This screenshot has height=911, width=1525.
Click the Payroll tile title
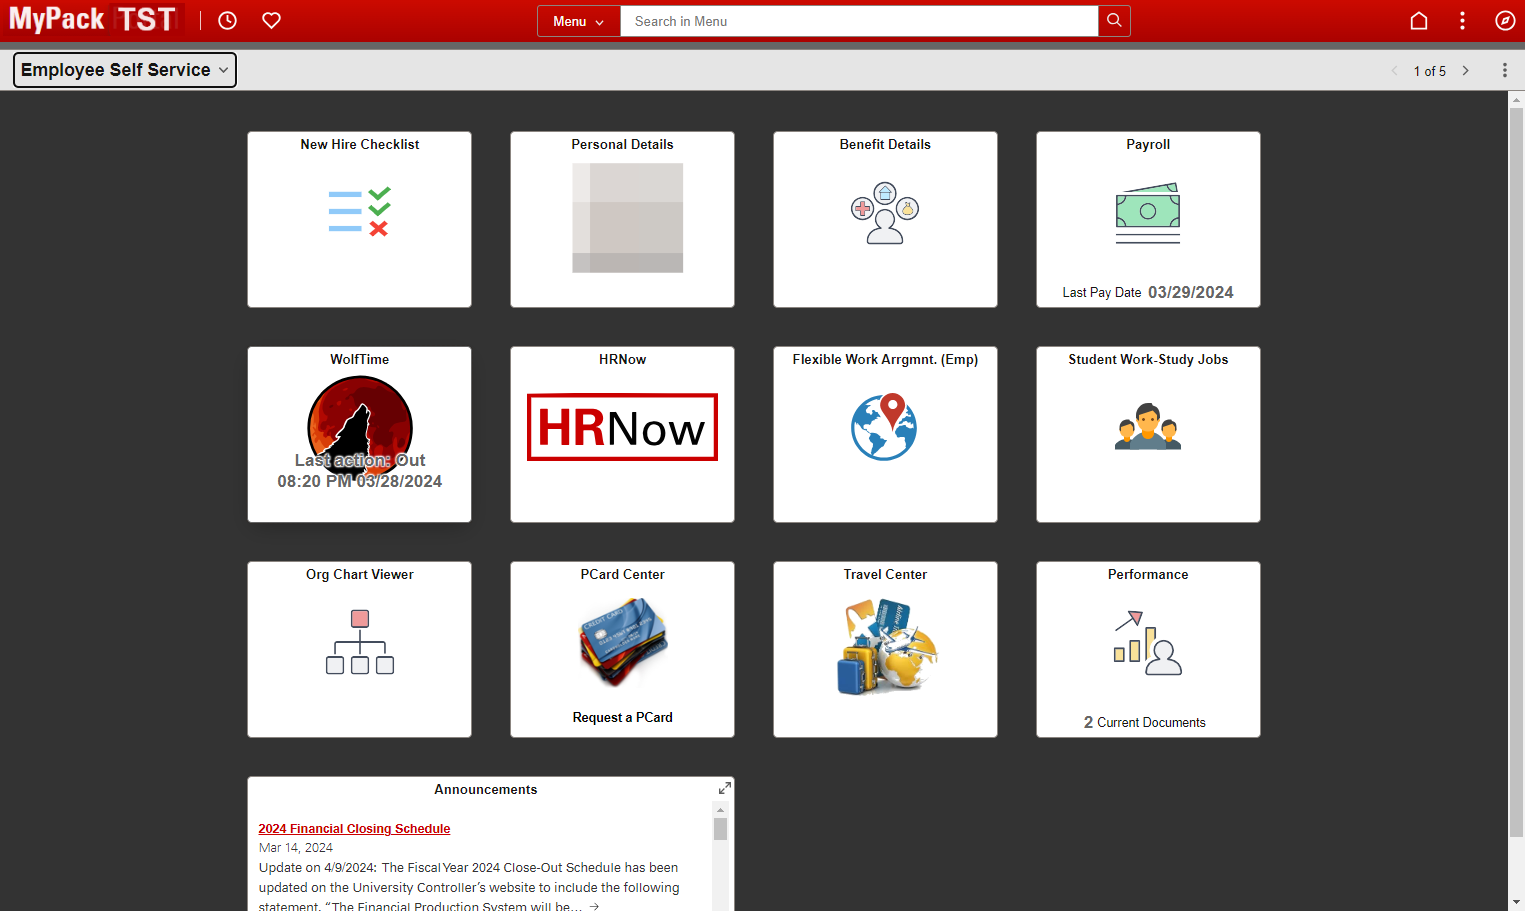(1148, 144)
